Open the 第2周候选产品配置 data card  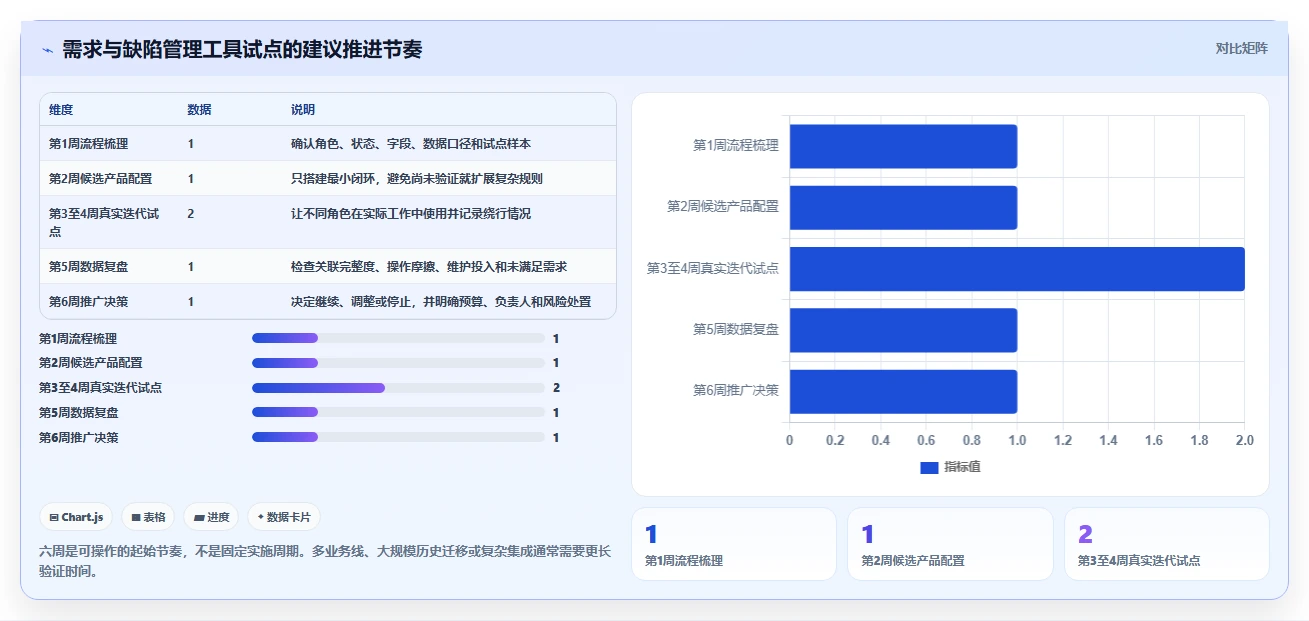tap(950, 544)
